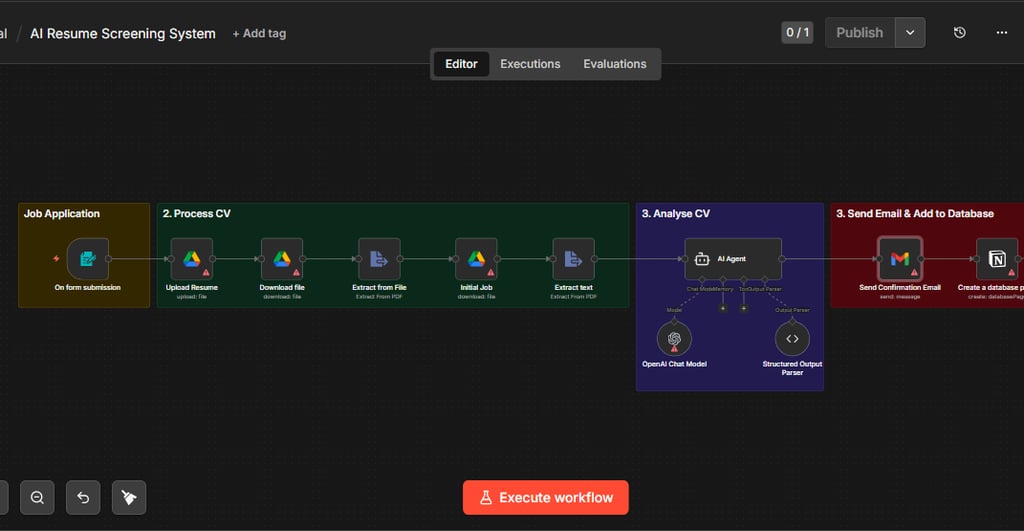The height and width of the screenshot is (531, 1024).
Task: Select the OpenAI Chat Model node
Action: [674, 338]
